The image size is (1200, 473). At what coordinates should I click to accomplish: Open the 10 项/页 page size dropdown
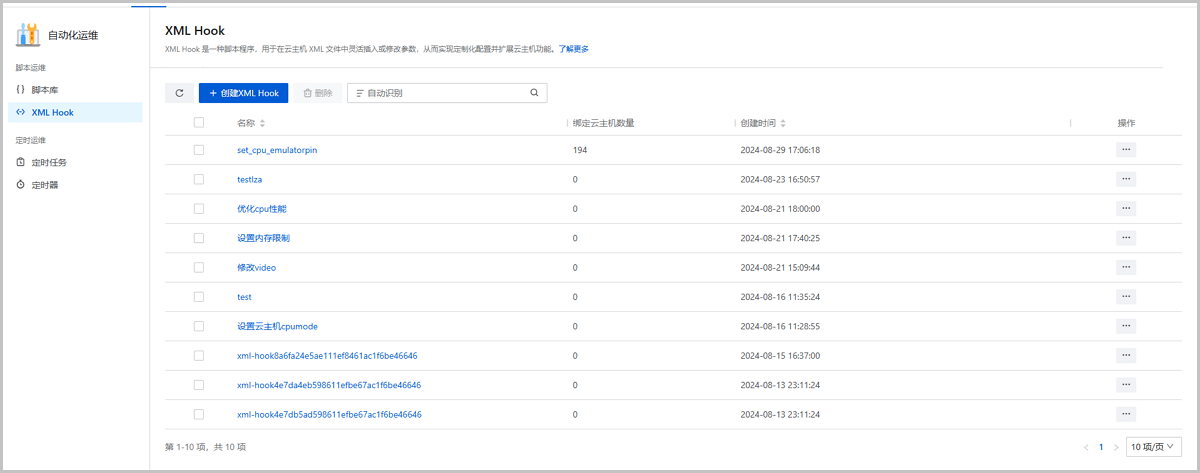1153,446
